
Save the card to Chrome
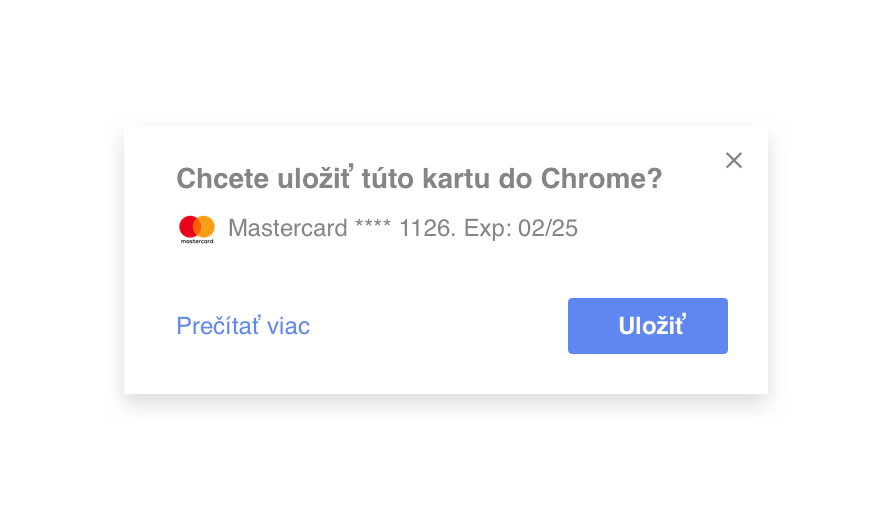click(x=648, y=326)
